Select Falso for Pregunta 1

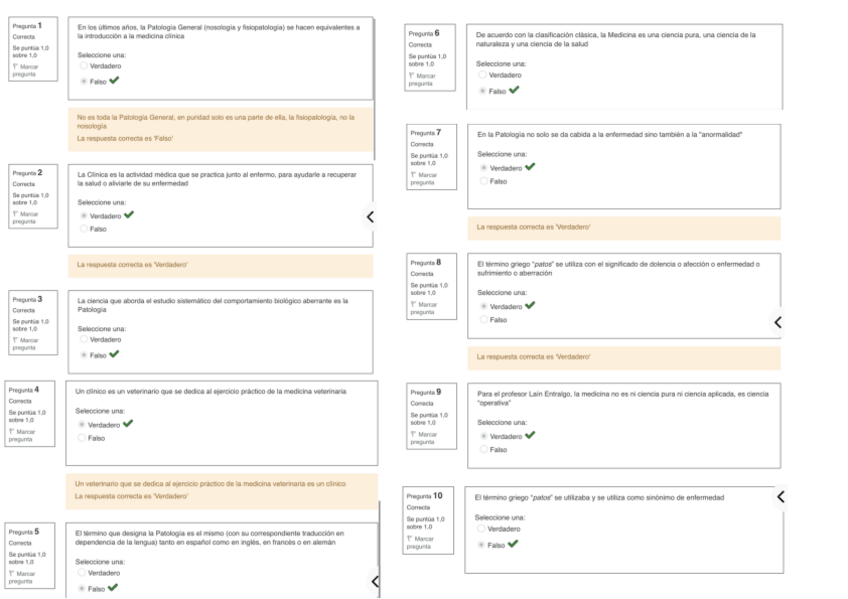click(83, 81)
